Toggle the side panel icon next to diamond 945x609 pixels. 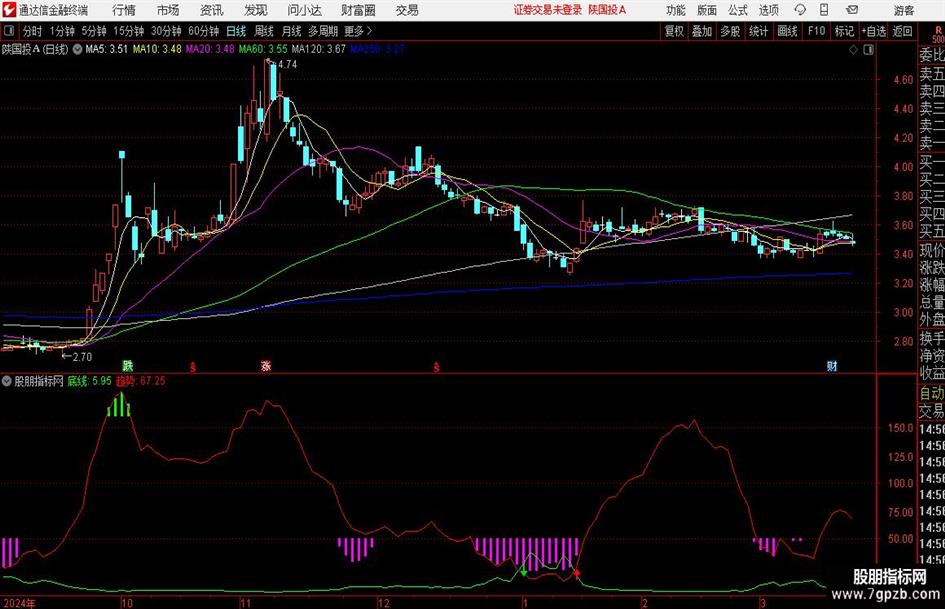[x=868, y=50]
